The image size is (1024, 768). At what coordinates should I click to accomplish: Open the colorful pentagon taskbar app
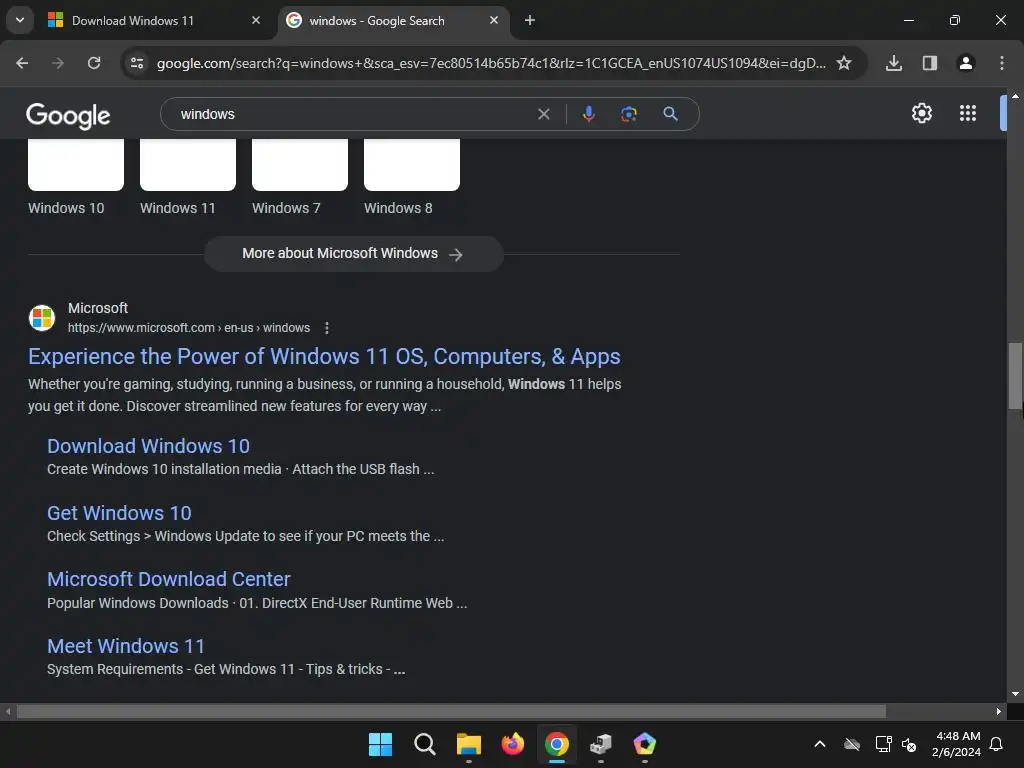[644, 744]
